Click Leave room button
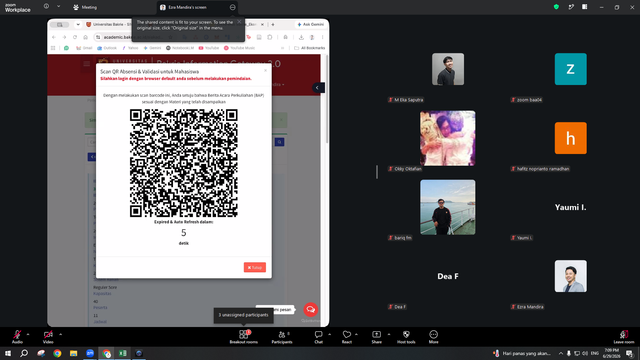 (x=624, y=337)
